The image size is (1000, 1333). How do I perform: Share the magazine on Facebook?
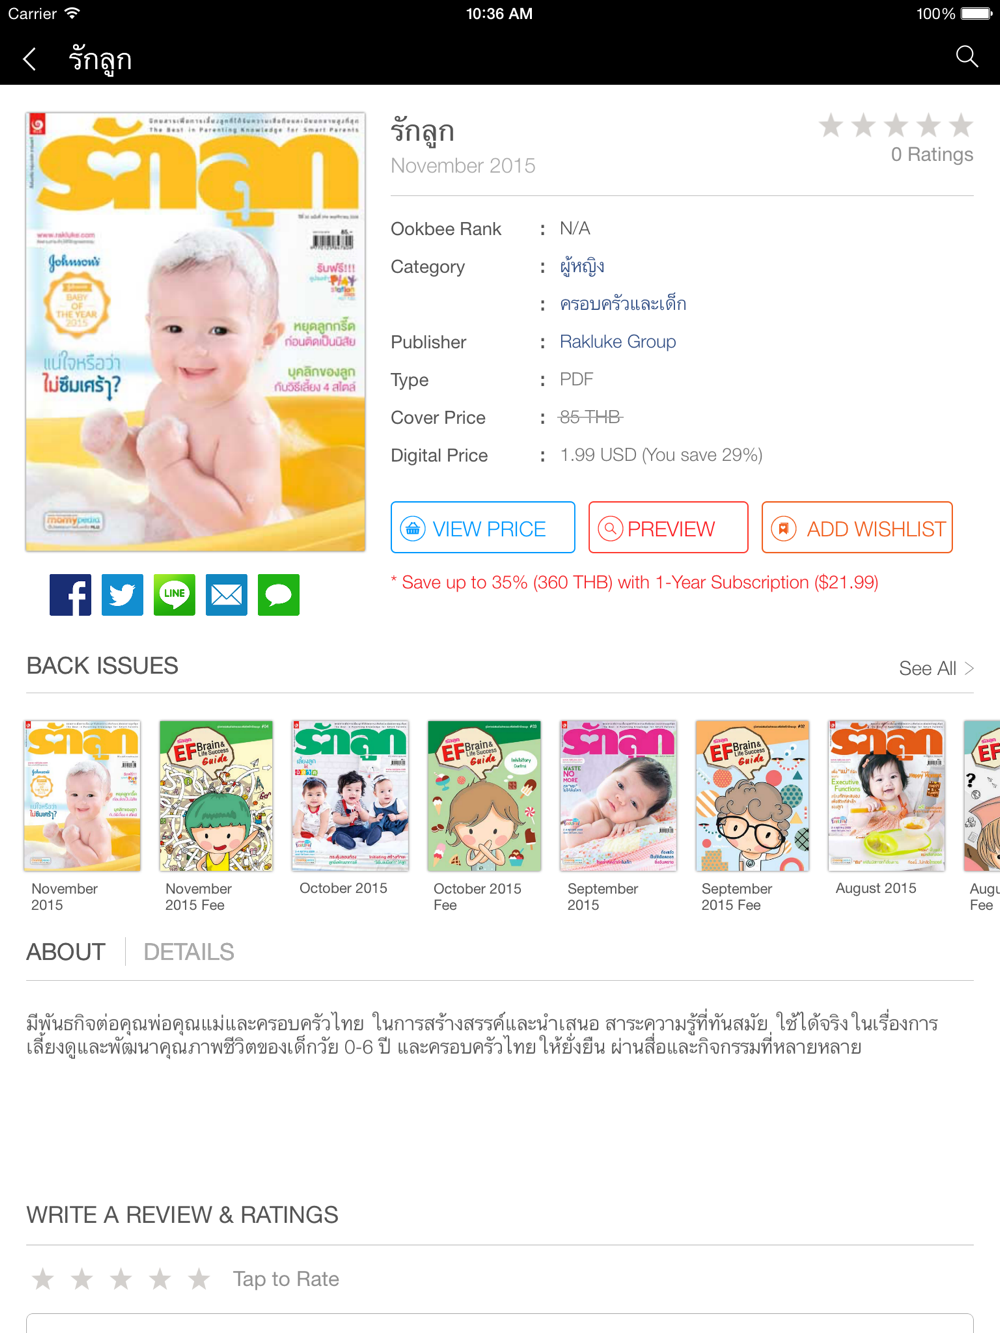point(70,595)
